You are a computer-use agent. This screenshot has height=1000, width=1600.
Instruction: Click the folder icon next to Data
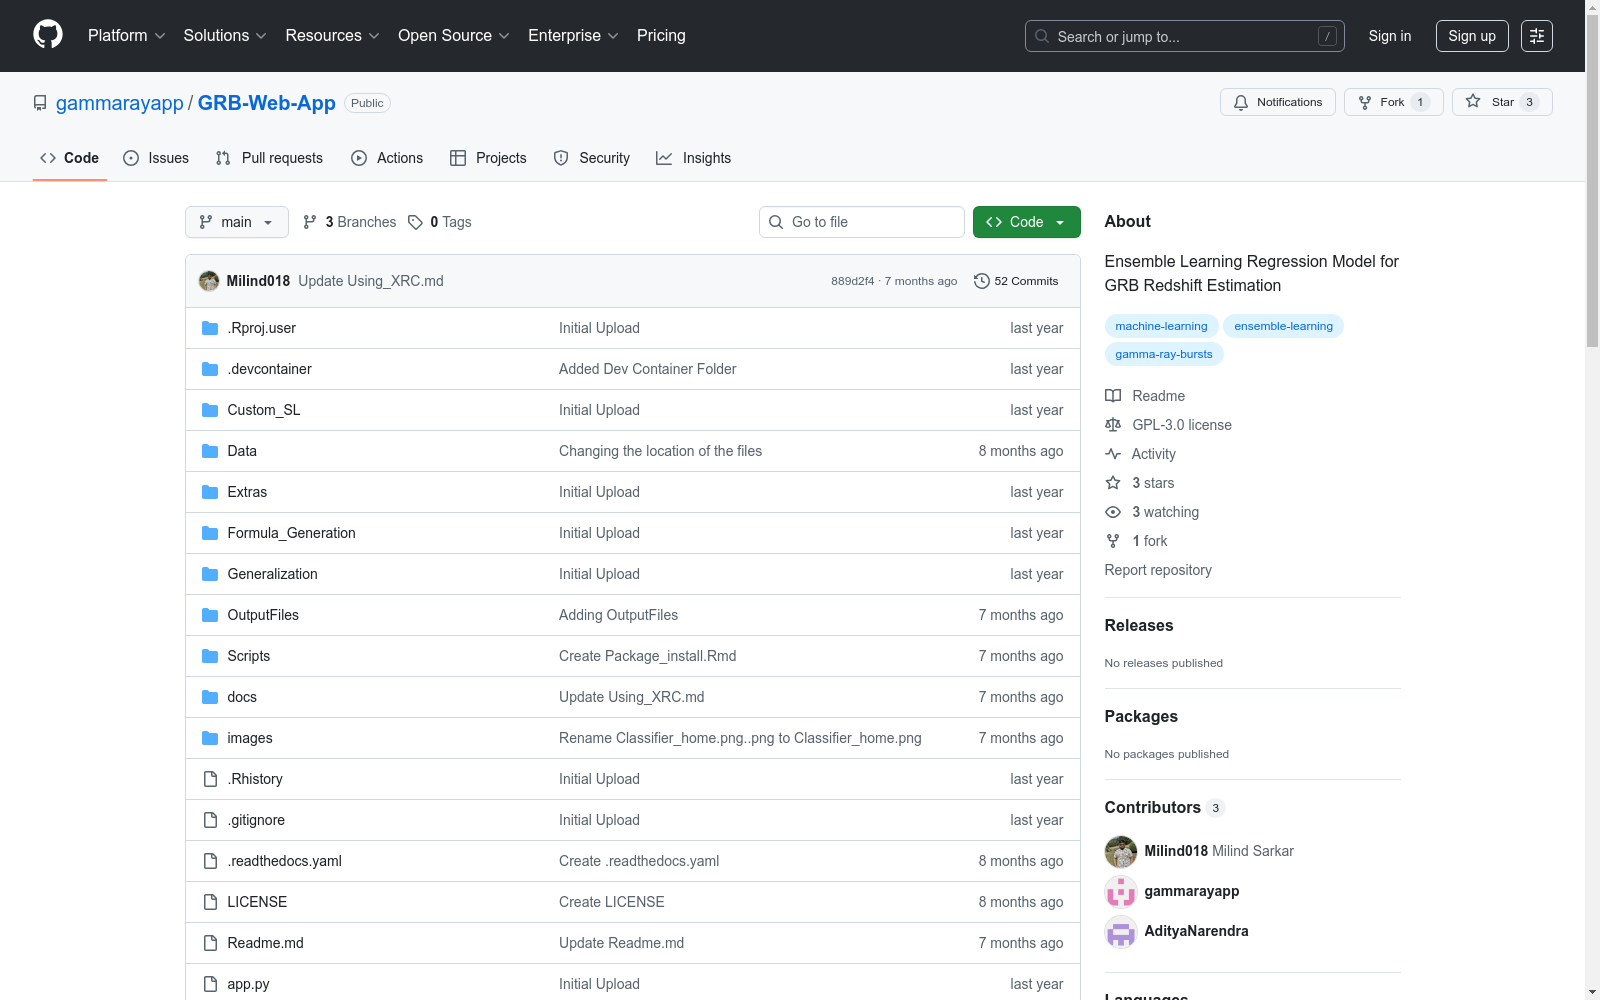click(210, 451)
